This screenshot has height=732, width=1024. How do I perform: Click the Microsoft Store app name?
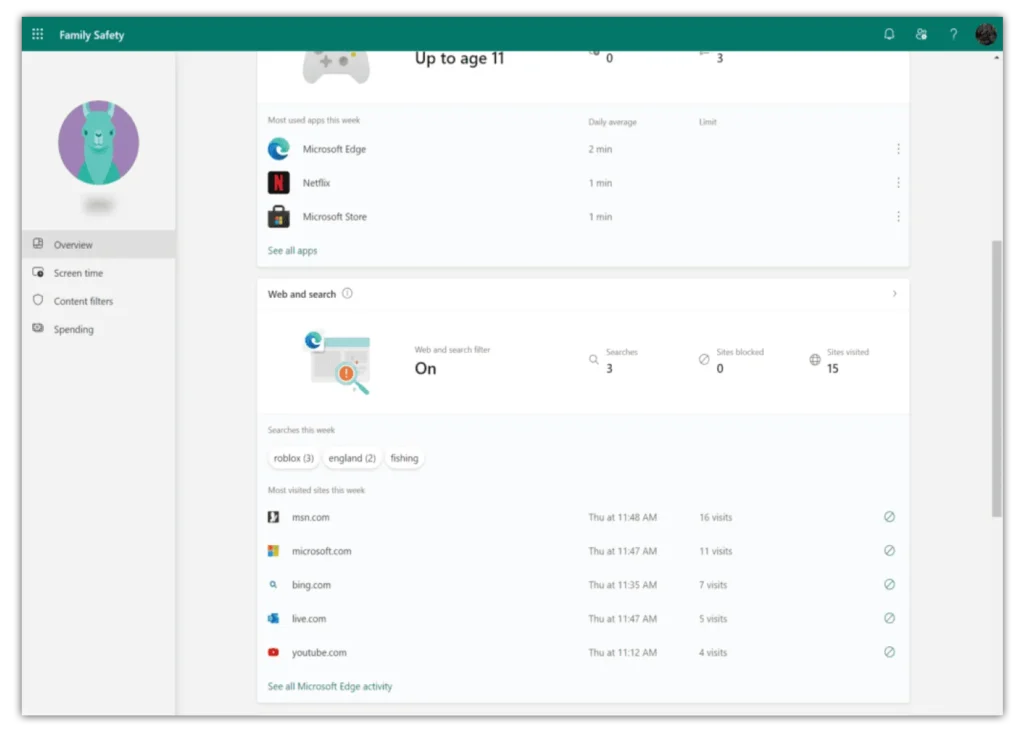pos(335,217)
